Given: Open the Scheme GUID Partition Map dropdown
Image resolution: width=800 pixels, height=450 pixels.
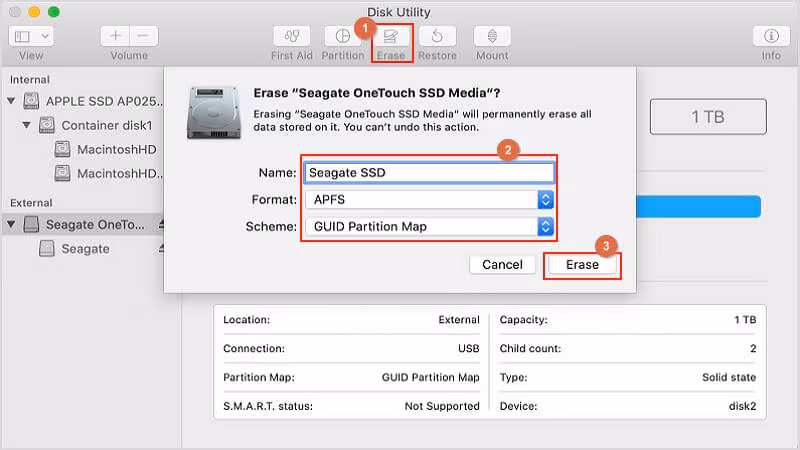Looking at the screenshot, I should point(429,227).
